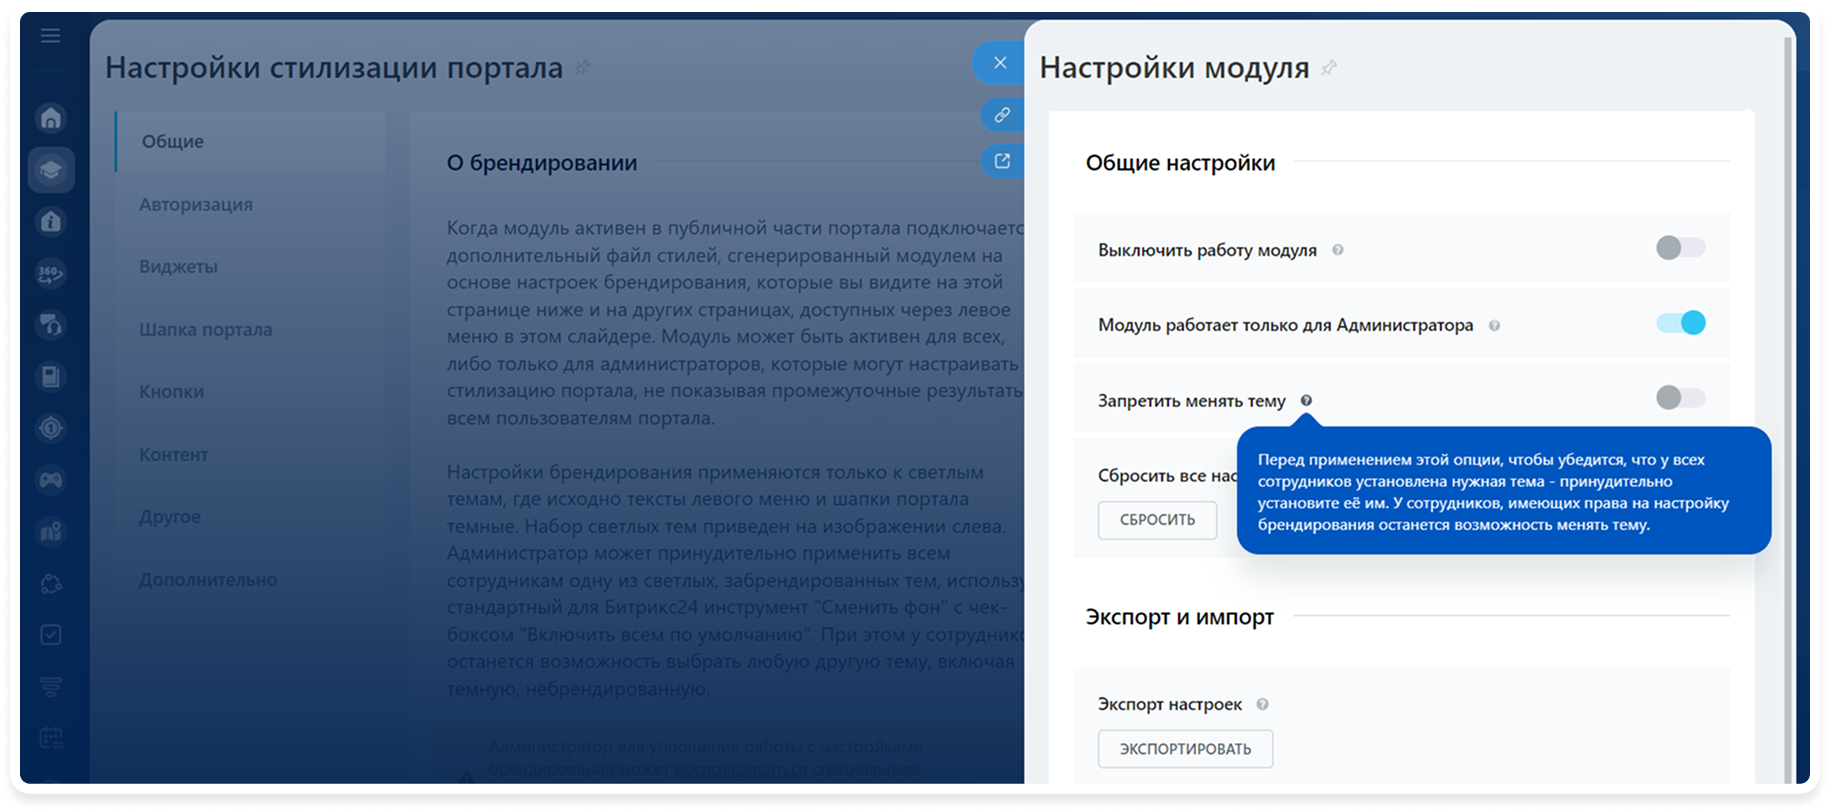Close the module settings slider with X
Screen dimensions: 1830x812
pyautogui.click(x=999, y=63)
